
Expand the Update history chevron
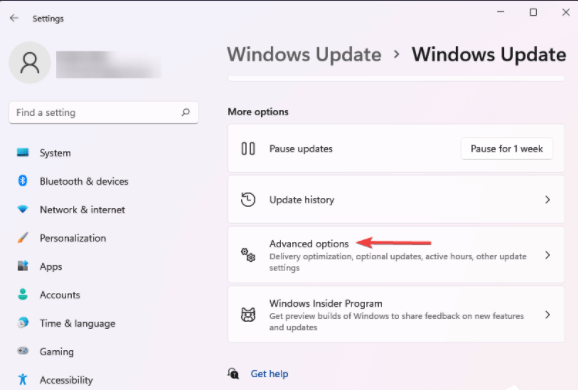click(x=548, y=199)
